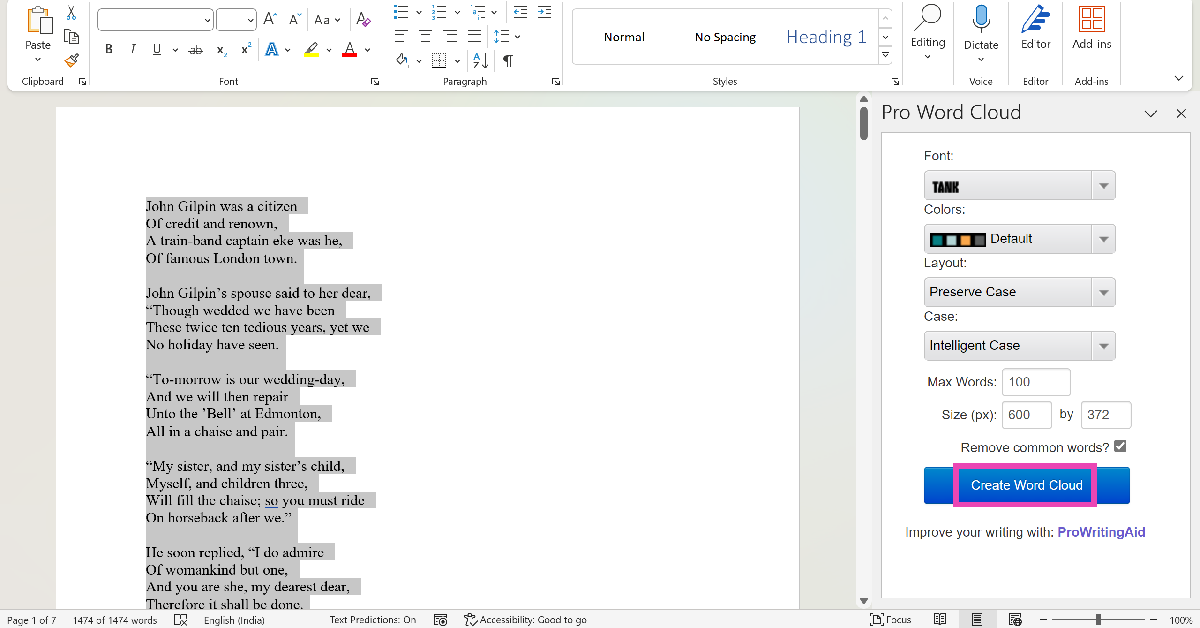This screenshot has height=628, width=1200.
Task: Click the Sort icon in Paragraph group
Action: tap(479, 61)
